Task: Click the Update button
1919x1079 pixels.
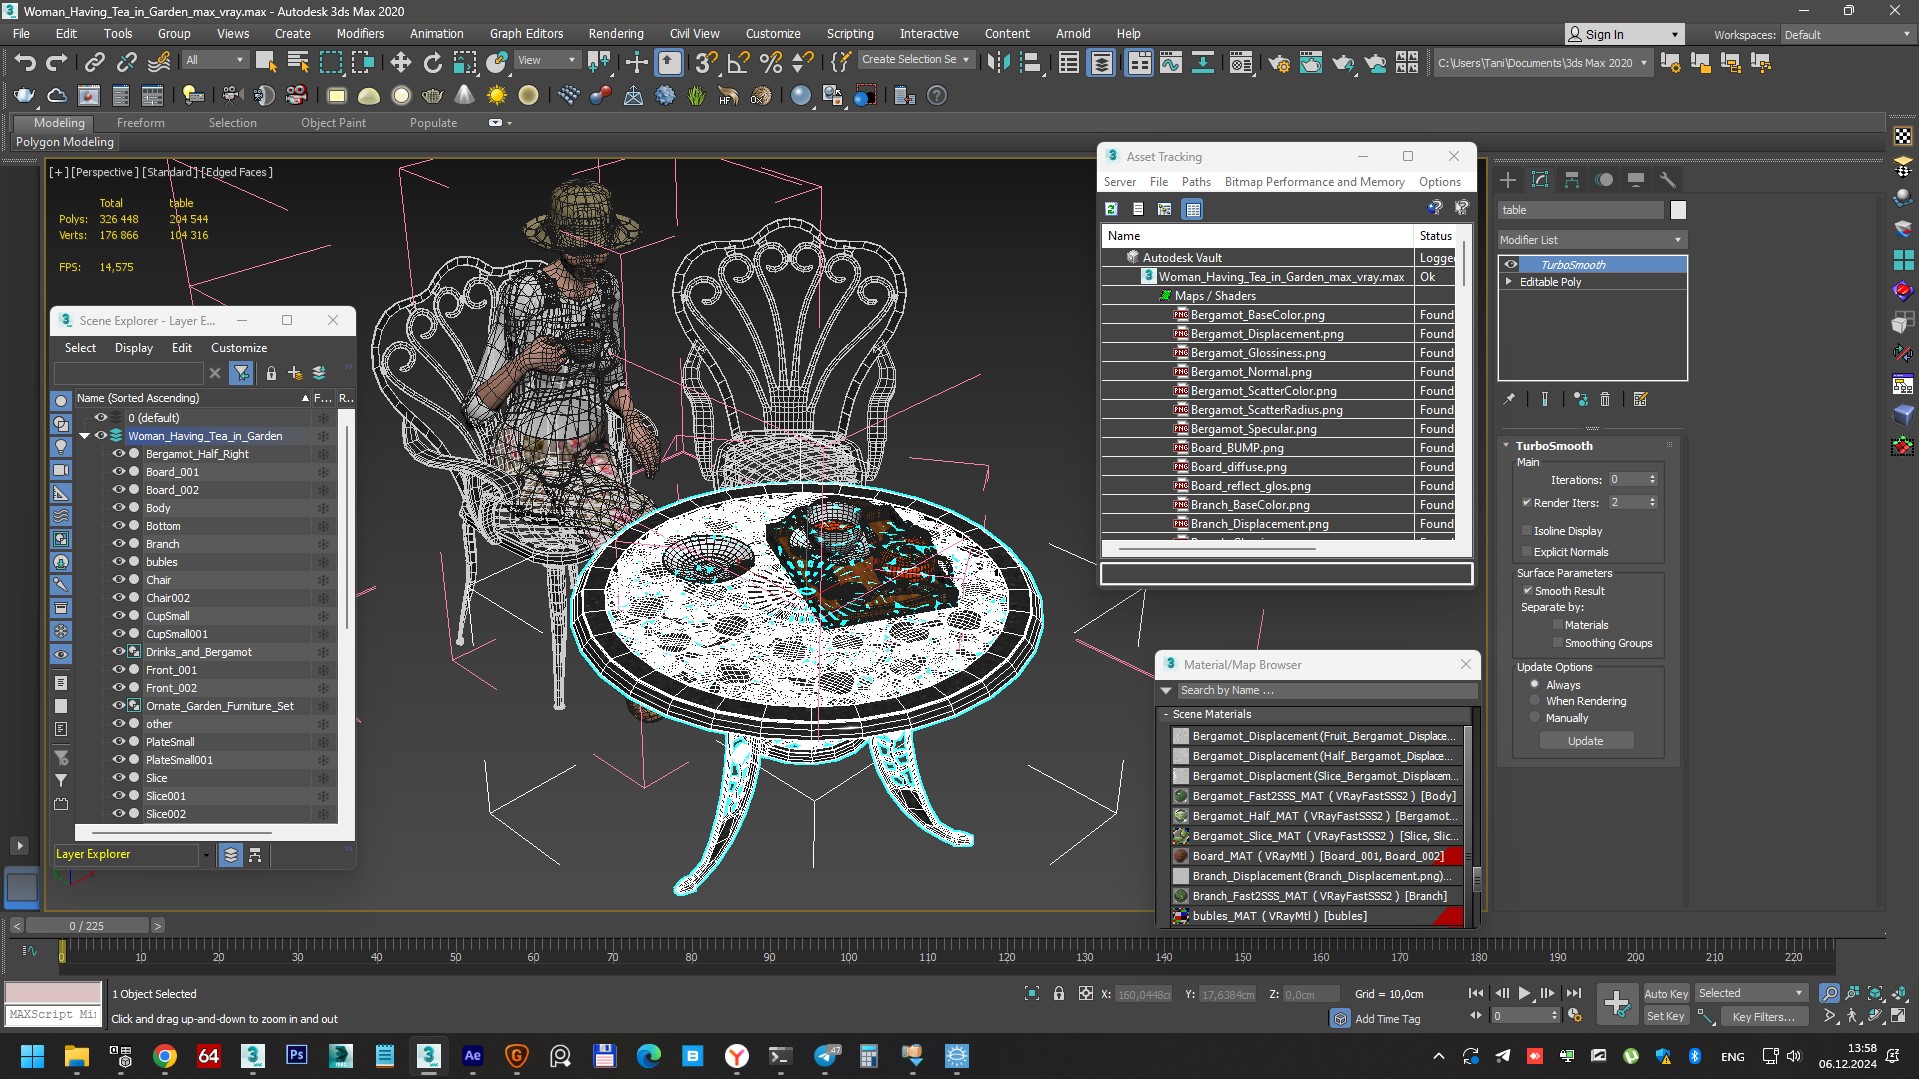Action: click(x=1585, y=741)
